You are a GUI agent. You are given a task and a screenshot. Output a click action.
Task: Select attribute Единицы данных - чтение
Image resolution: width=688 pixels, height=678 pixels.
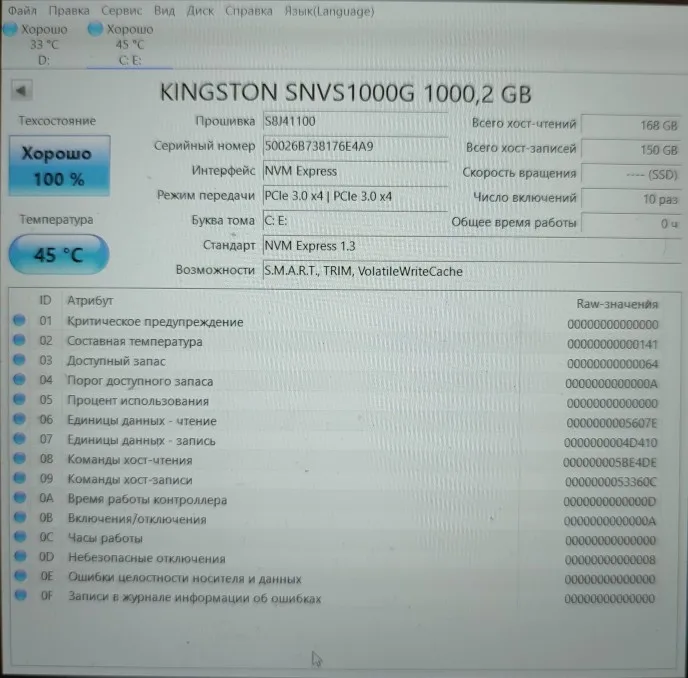tap(142, 420)
